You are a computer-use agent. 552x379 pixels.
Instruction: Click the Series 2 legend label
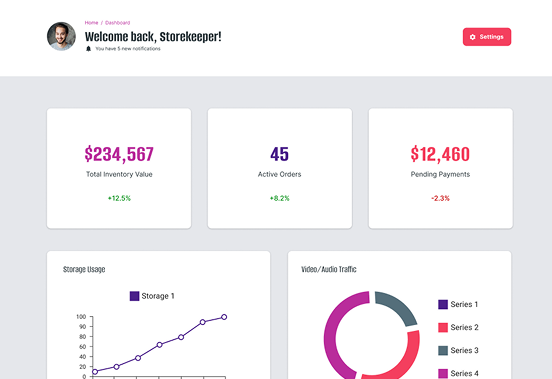[x=464, y=327]
